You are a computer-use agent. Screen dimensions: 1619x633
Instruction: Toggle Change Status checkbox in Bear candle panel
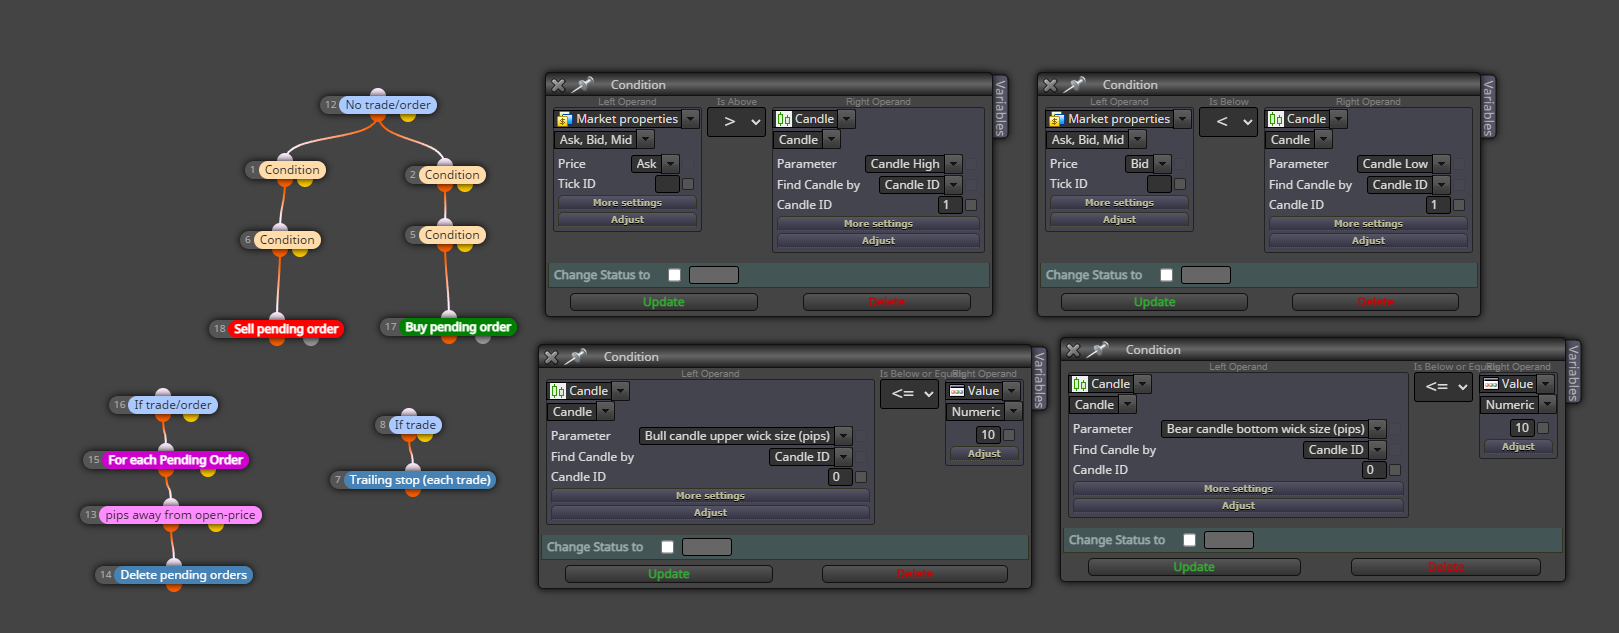[1189, 540]
